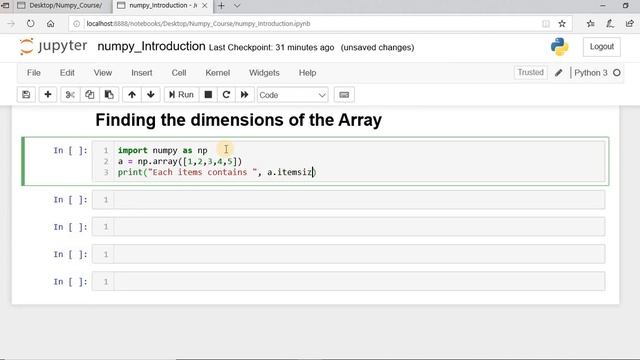Open the command palette keyboard icon
640x360 pixels.
[344, 95]
